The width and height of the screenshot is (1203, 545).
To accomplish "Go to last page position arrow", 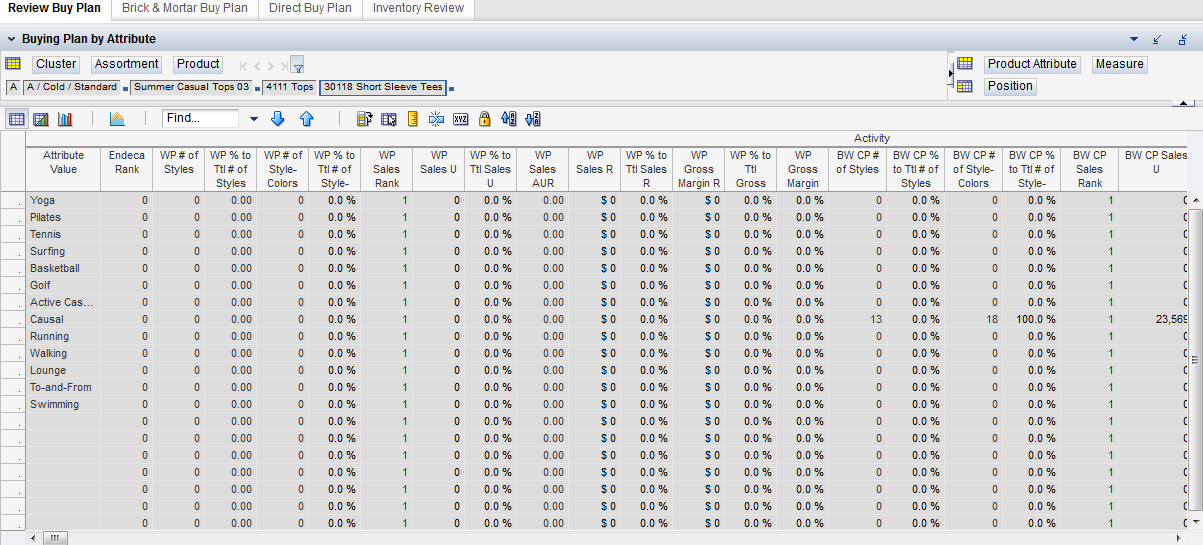I will click(284, 65).
